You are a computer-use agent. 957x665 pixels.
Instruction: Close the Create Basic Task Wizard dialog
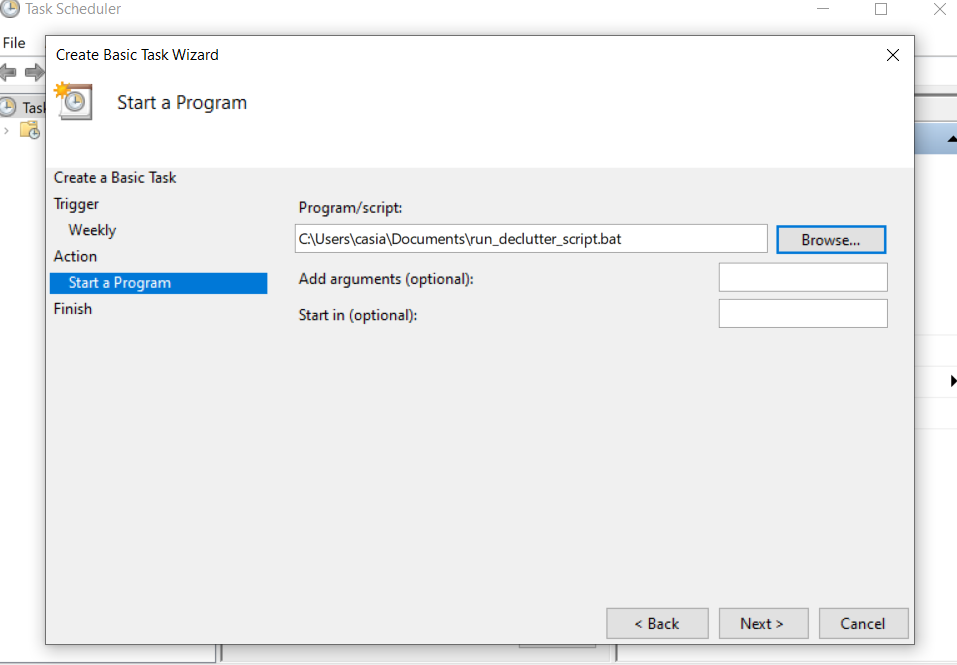coord(893,55)
